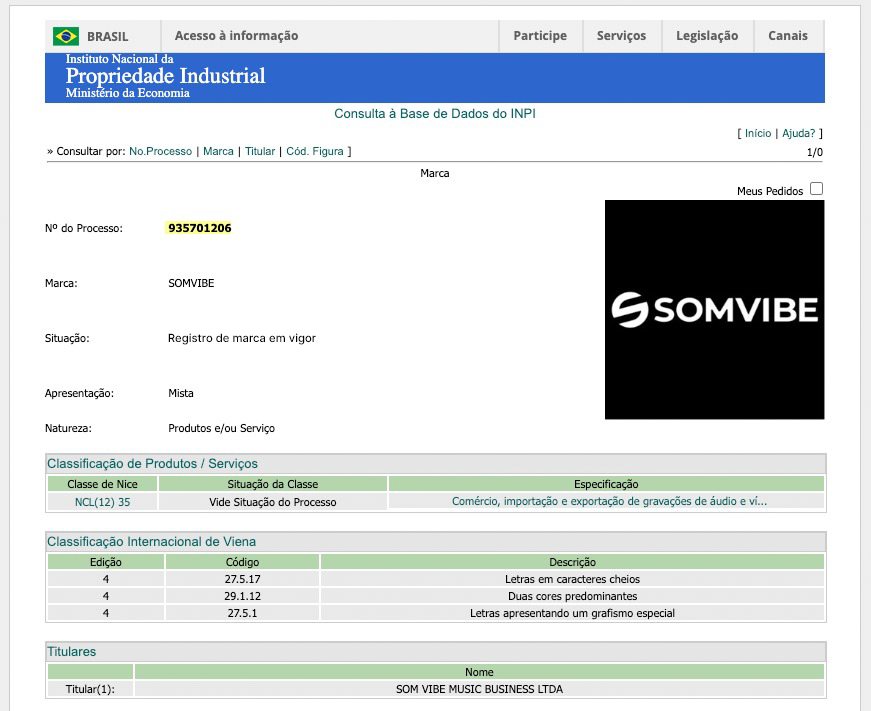Search by Titular link
The width and height of the screenshot is (871, 711).
coord(260,151)
